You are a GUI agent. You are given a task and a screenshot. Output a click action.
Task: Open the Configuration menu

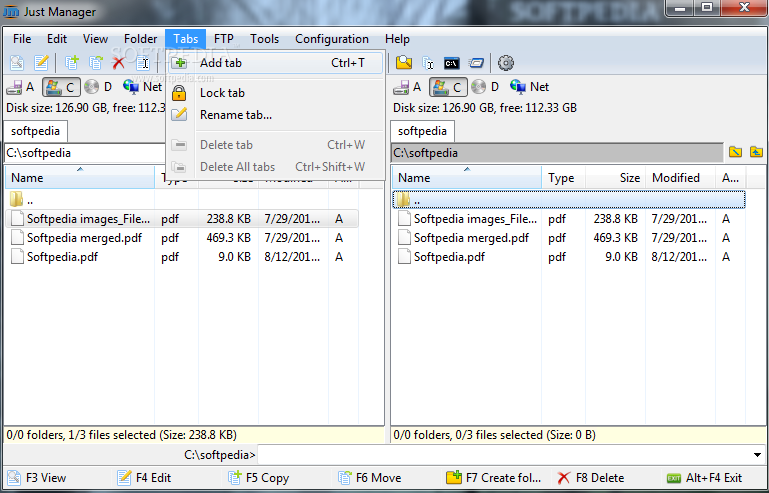pyautogui.click(x=332, y=39)
